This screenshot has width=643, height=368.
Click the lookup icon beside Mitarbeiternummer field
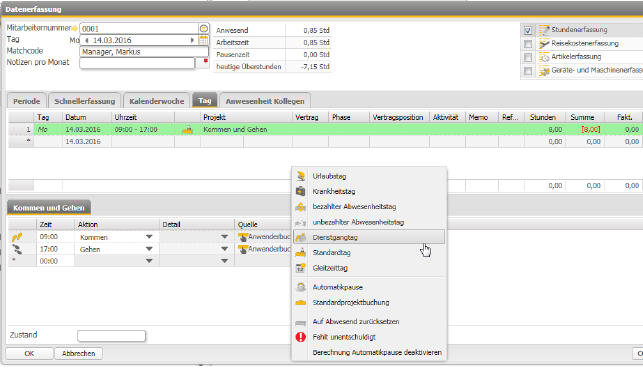click(203, 28)
